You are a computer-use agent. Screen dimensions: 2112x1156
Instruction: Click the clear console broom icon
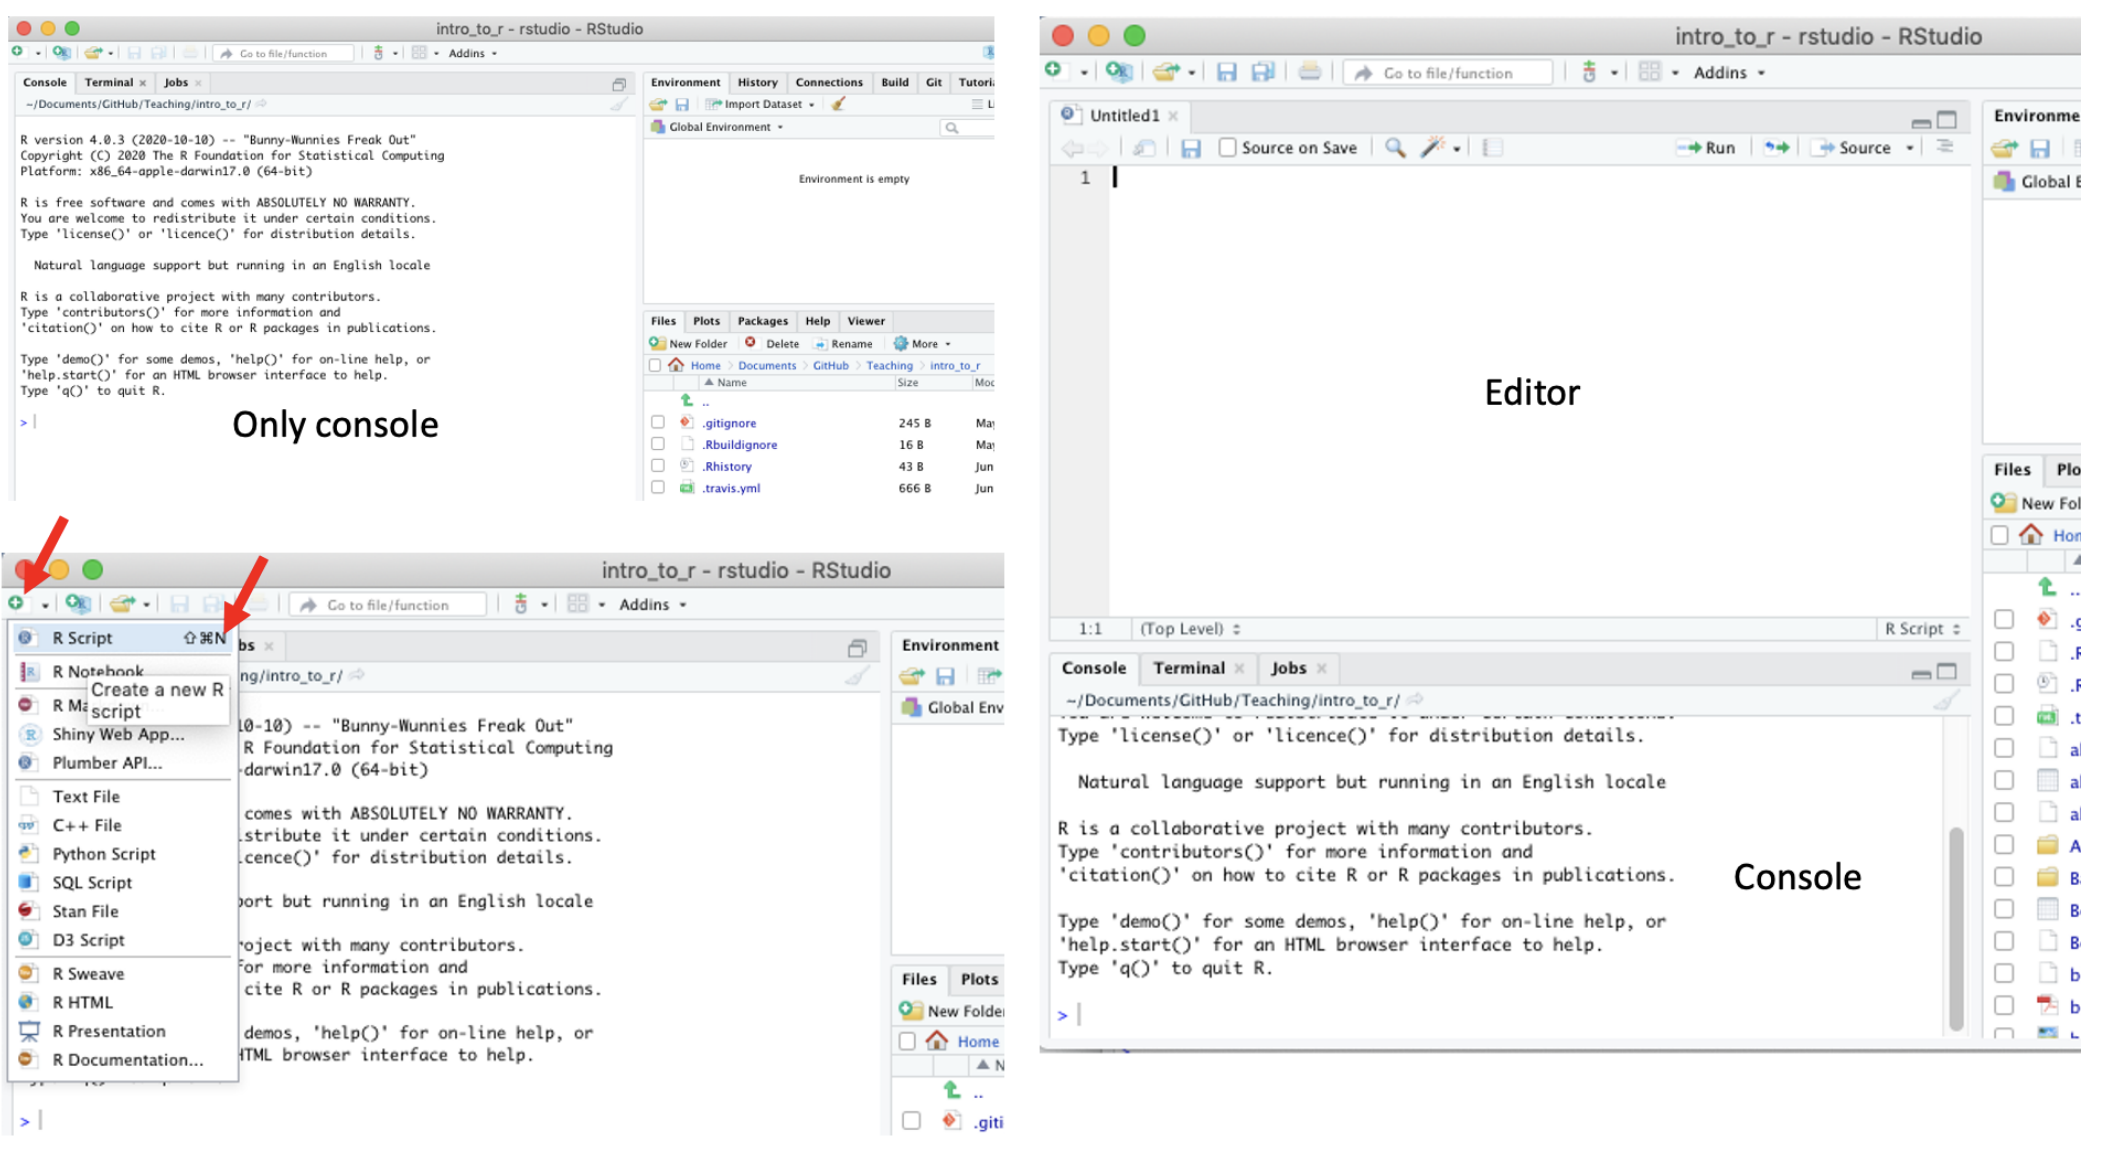[1945, 700]
